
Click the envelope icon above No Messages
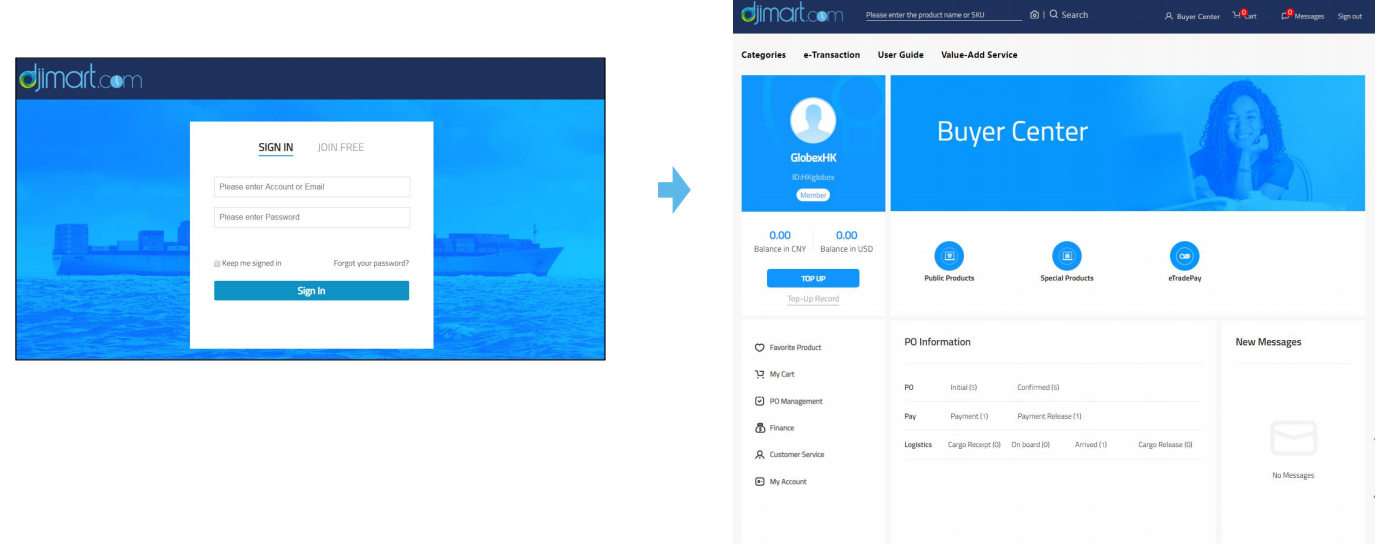[1293, 438]
